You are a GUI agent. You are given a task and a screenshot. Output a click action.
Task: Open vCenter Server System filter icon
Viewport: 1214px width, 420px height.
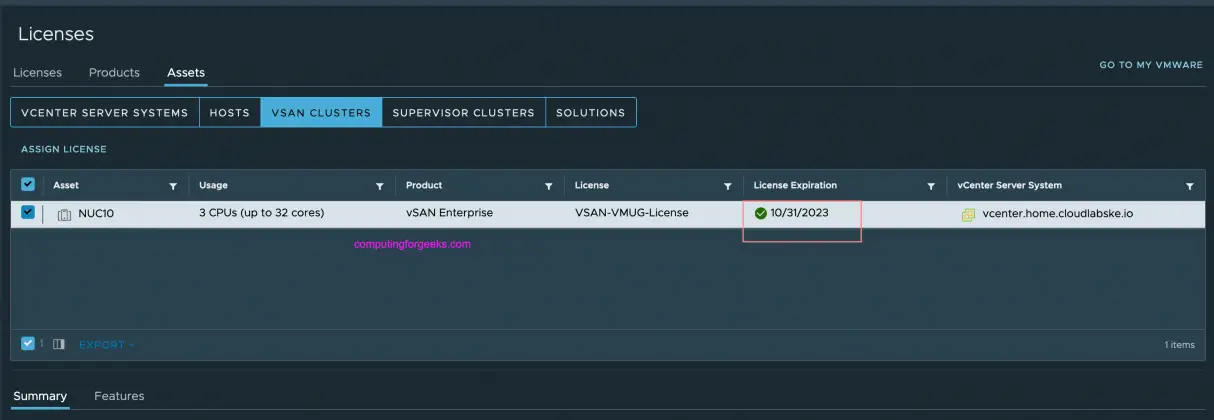pyautogui.click(x=1189, y=186)
